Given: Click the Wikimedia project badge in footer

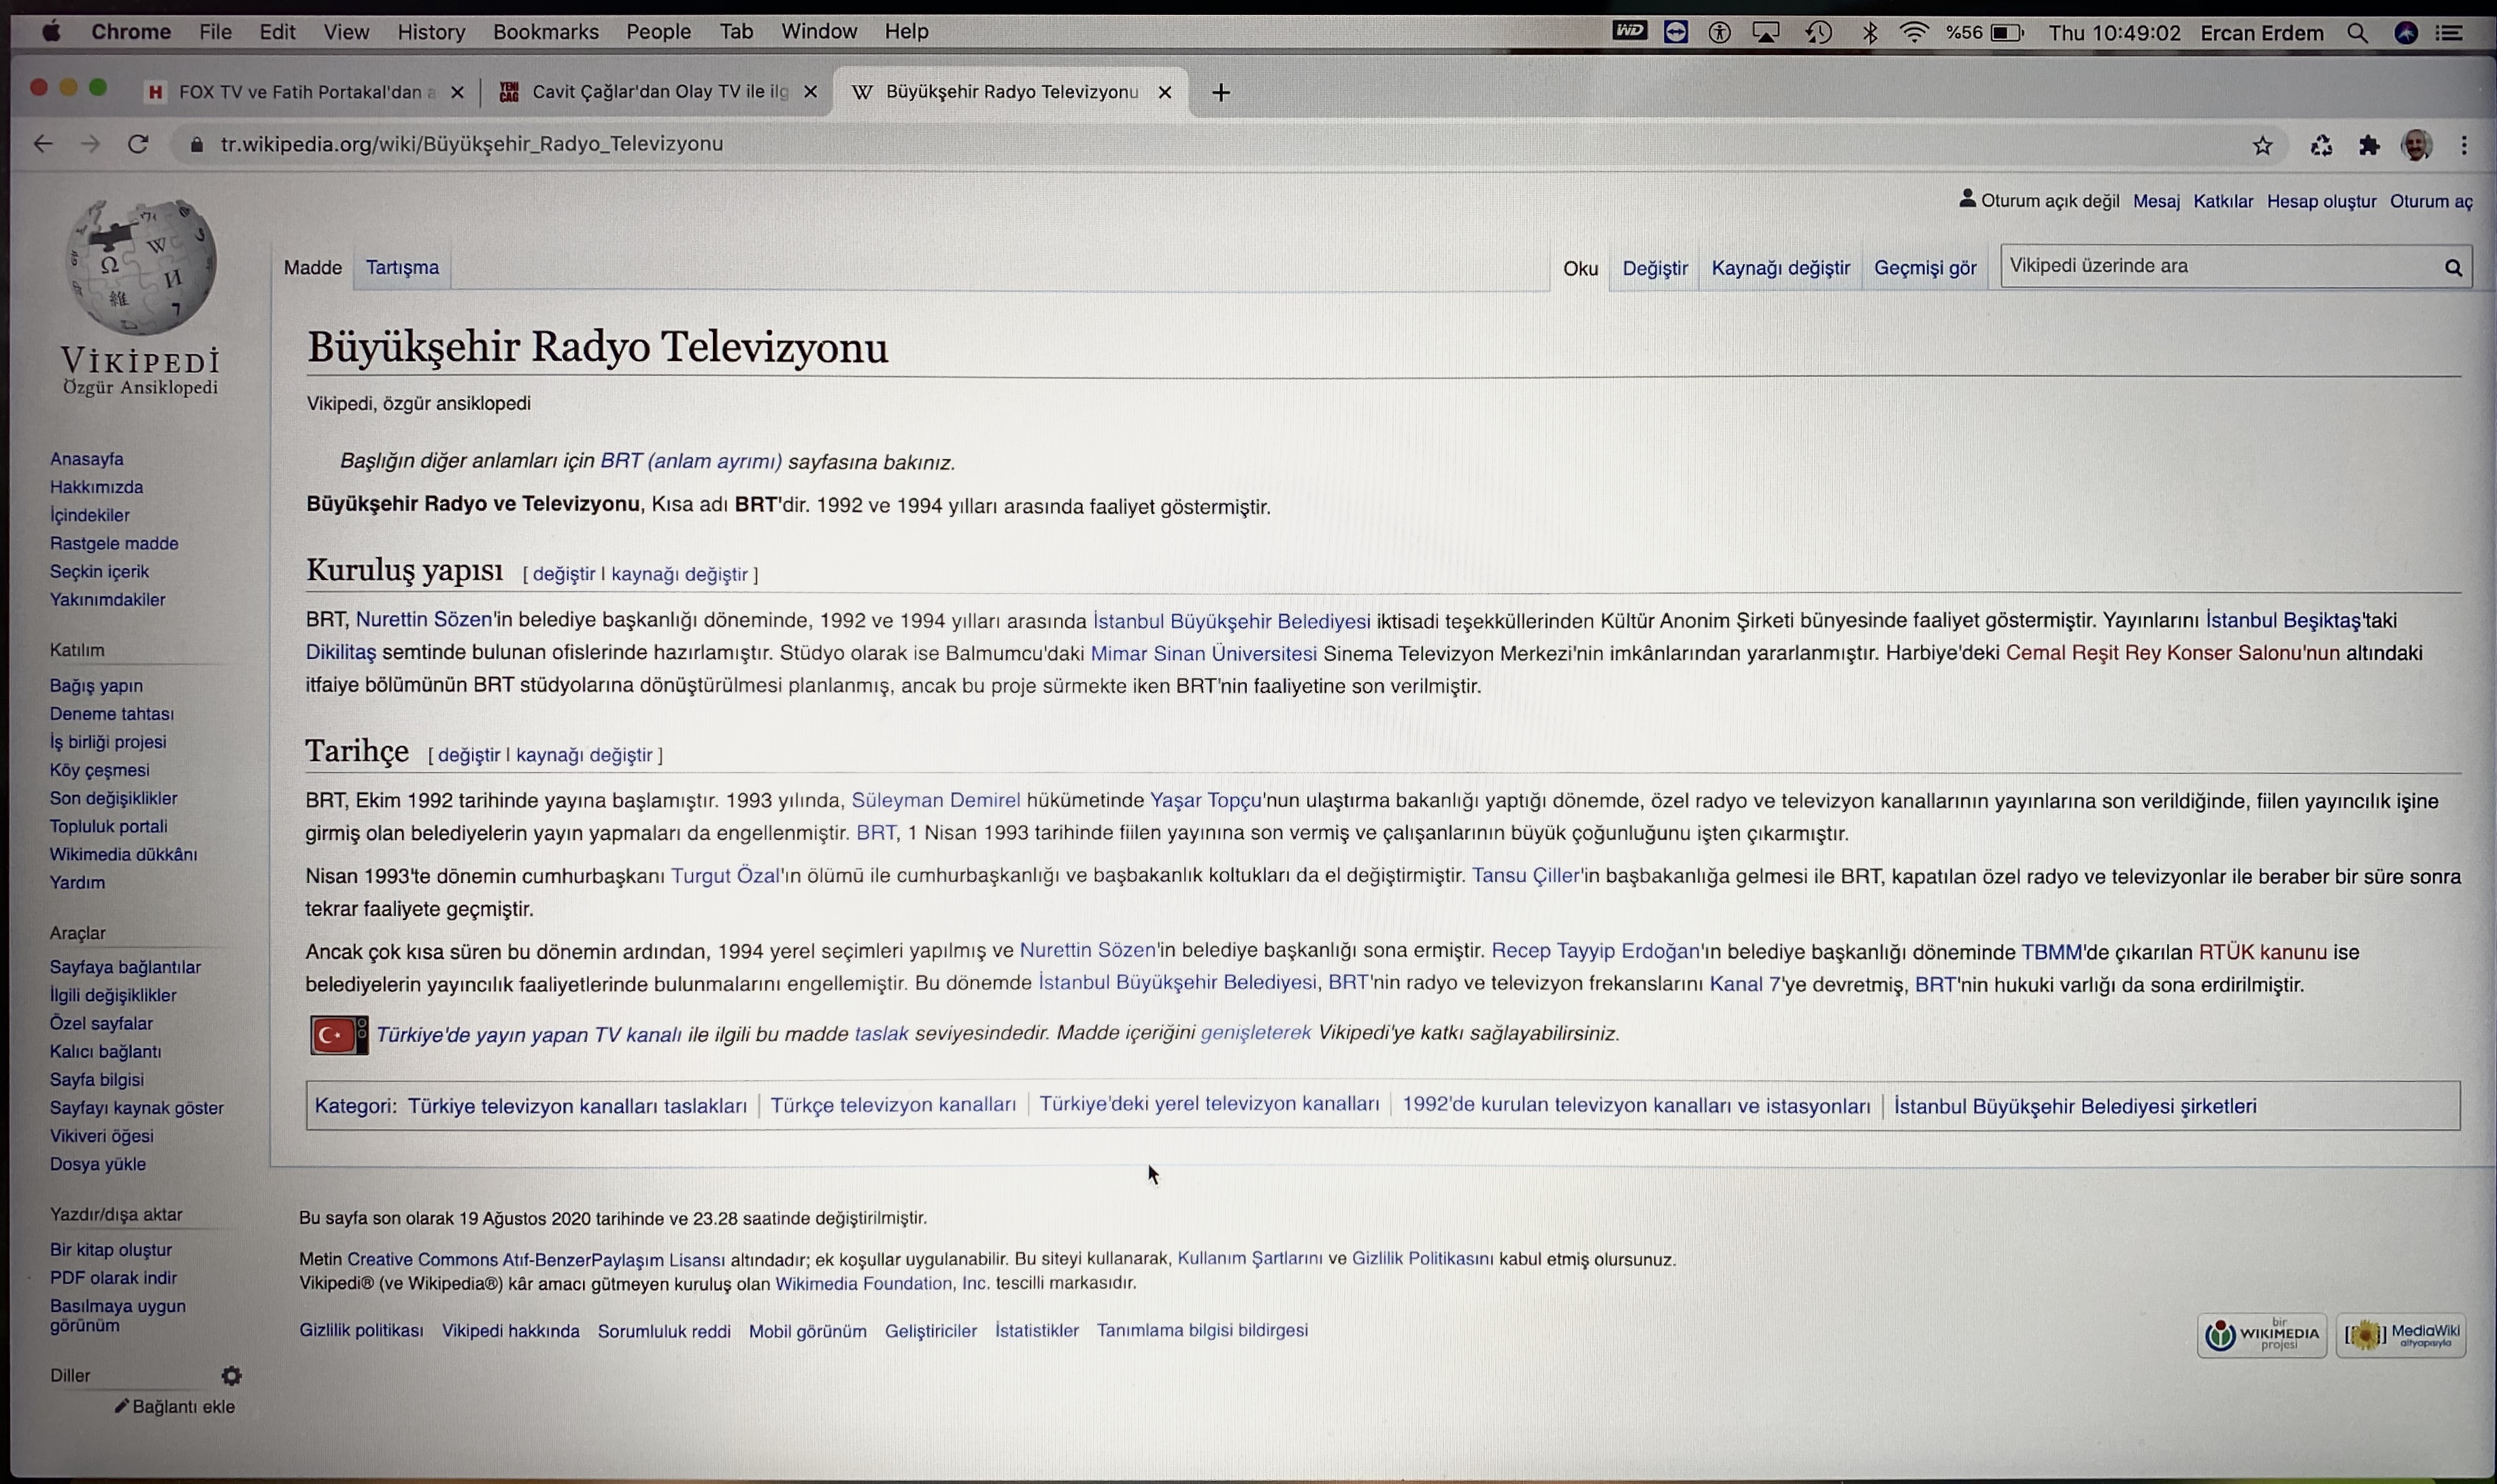Looking at the screenshot, I should pos(2262,1335).
